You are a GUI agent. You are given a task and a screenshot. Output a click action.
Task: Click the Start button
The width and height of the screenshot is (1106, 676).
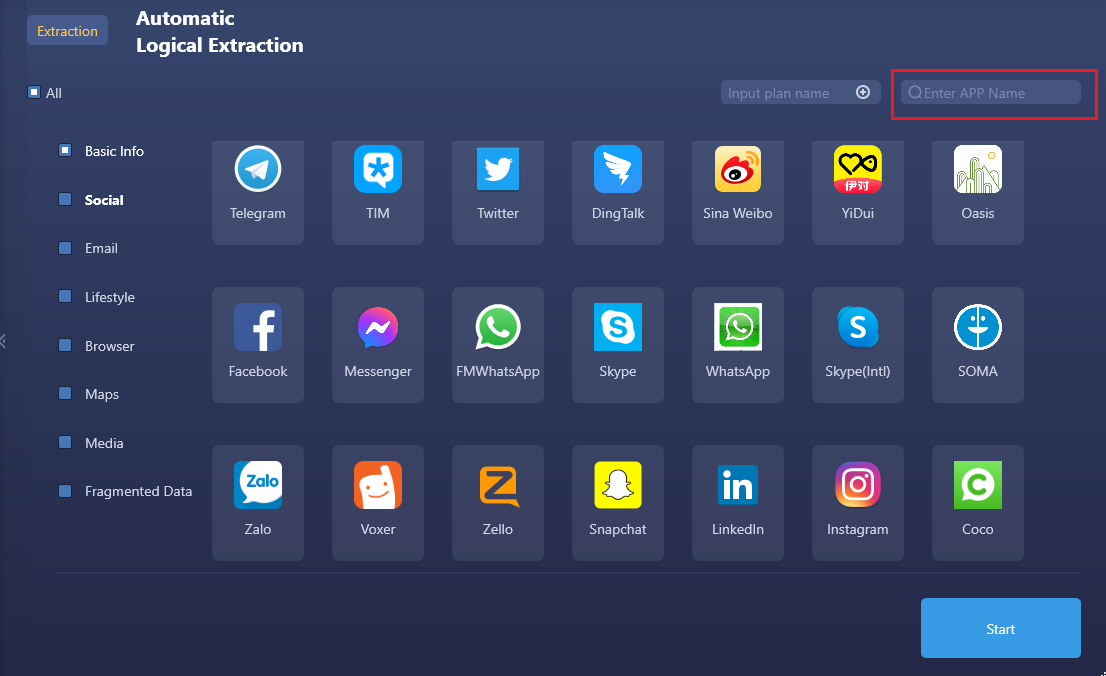pyautogui.click(x=1000, y=628)
